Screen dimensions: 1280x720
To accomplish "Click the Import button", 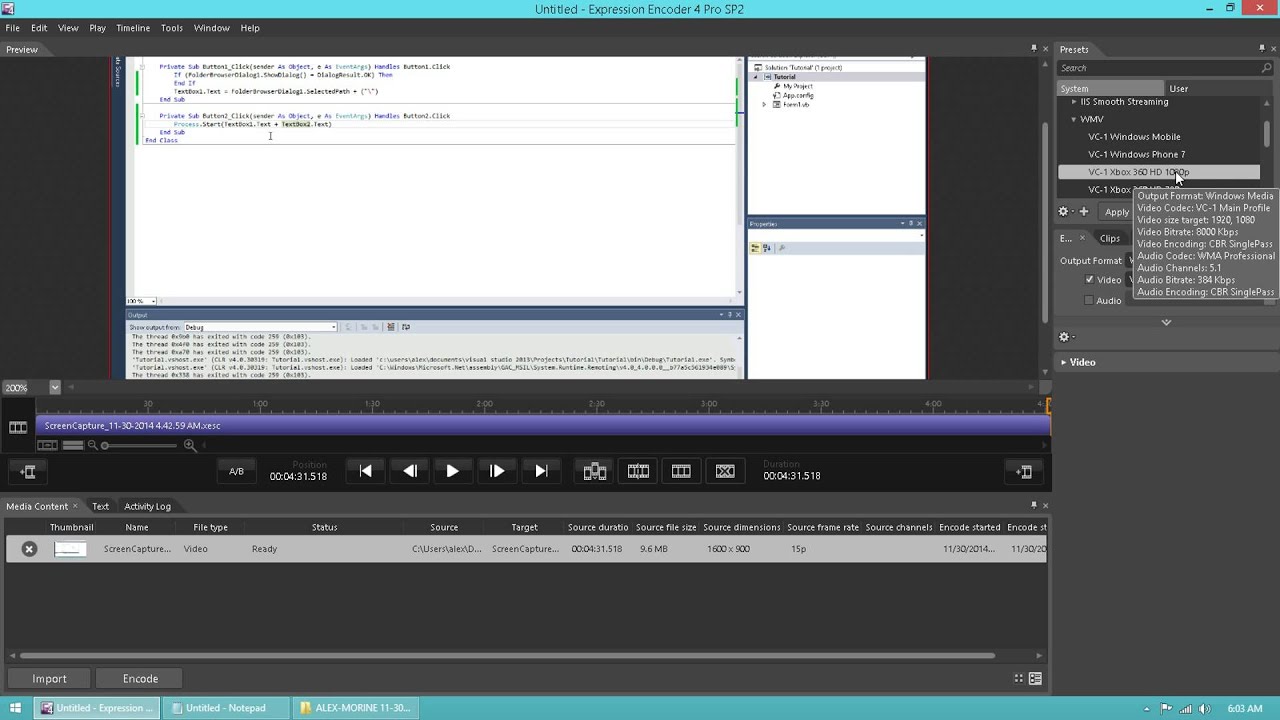I will point(49,678).
